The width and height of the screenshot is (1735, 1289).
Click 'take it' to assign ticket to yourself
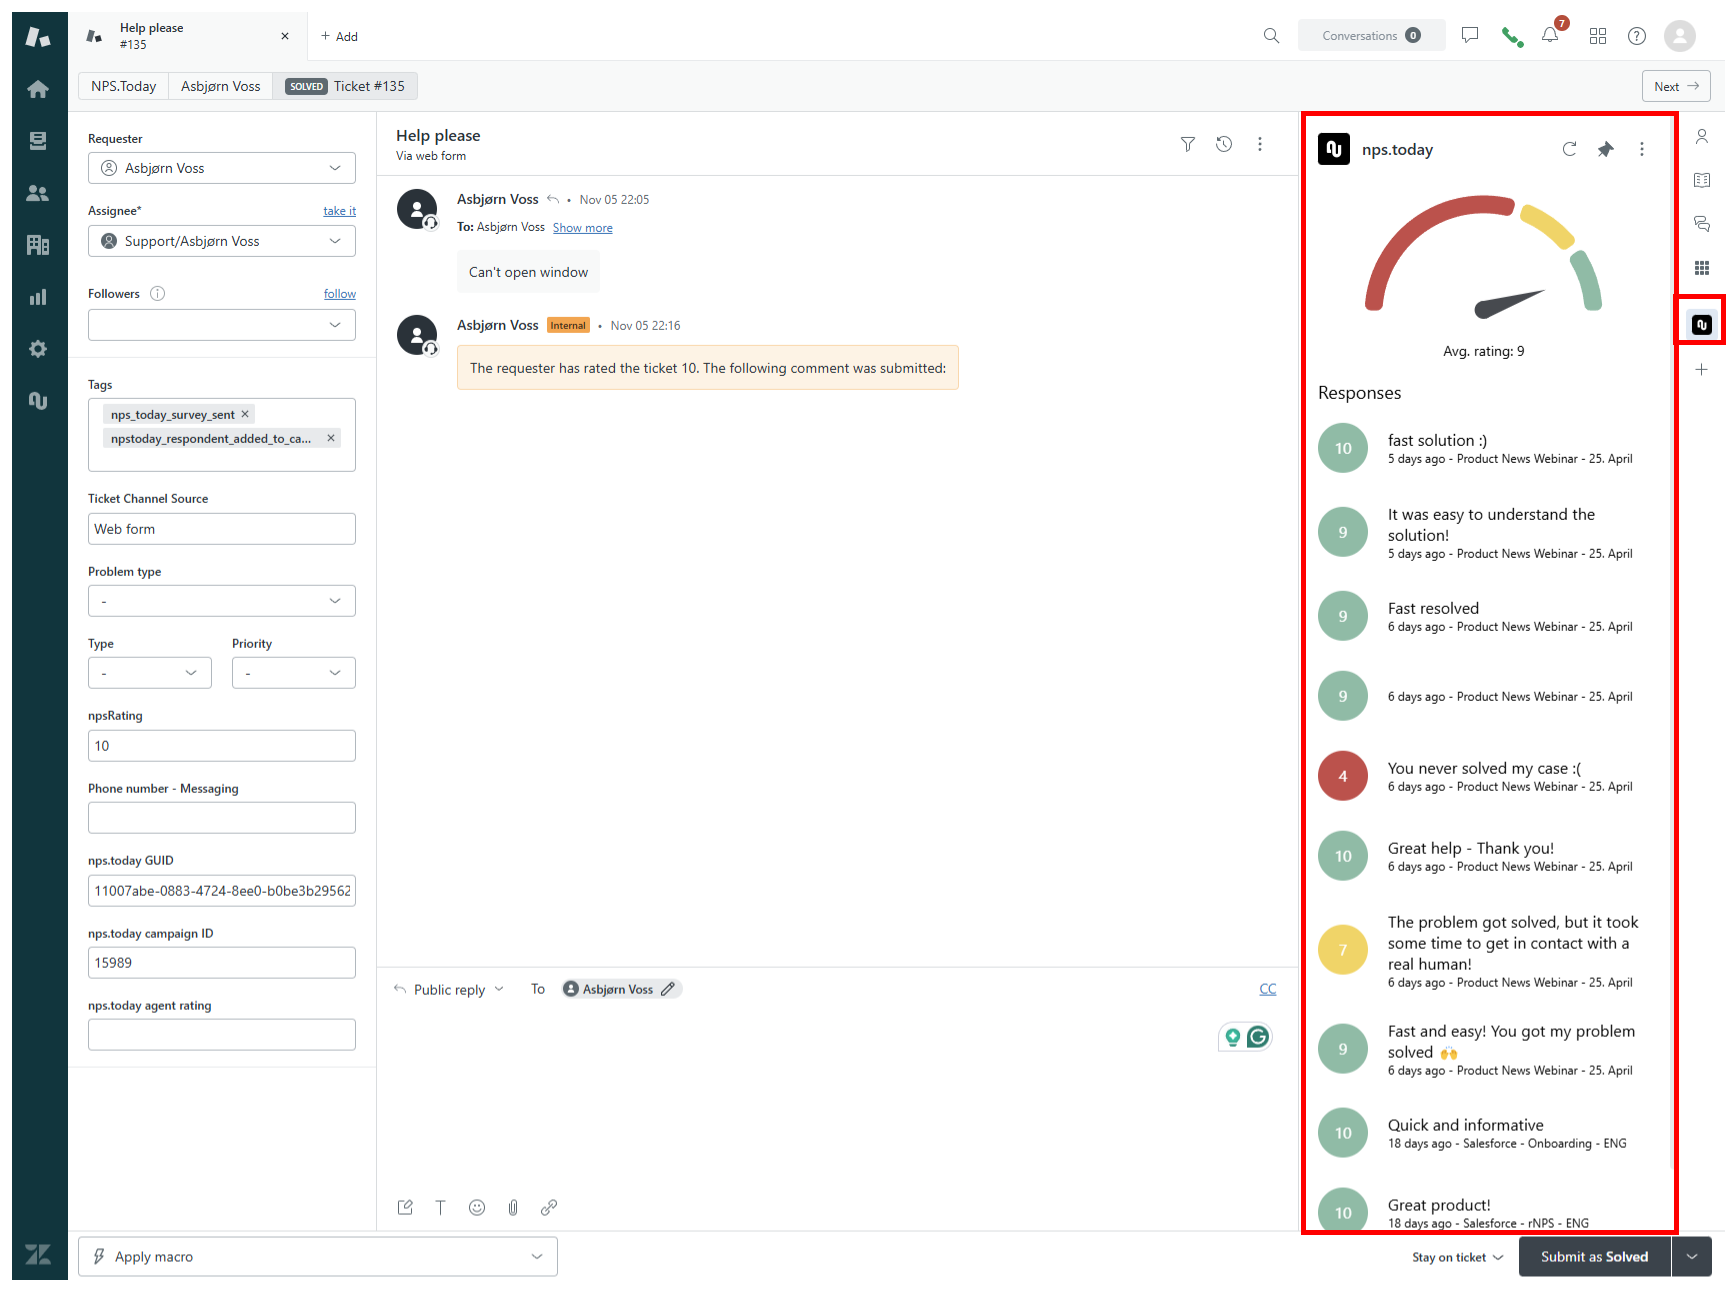(x=339, y=210)
